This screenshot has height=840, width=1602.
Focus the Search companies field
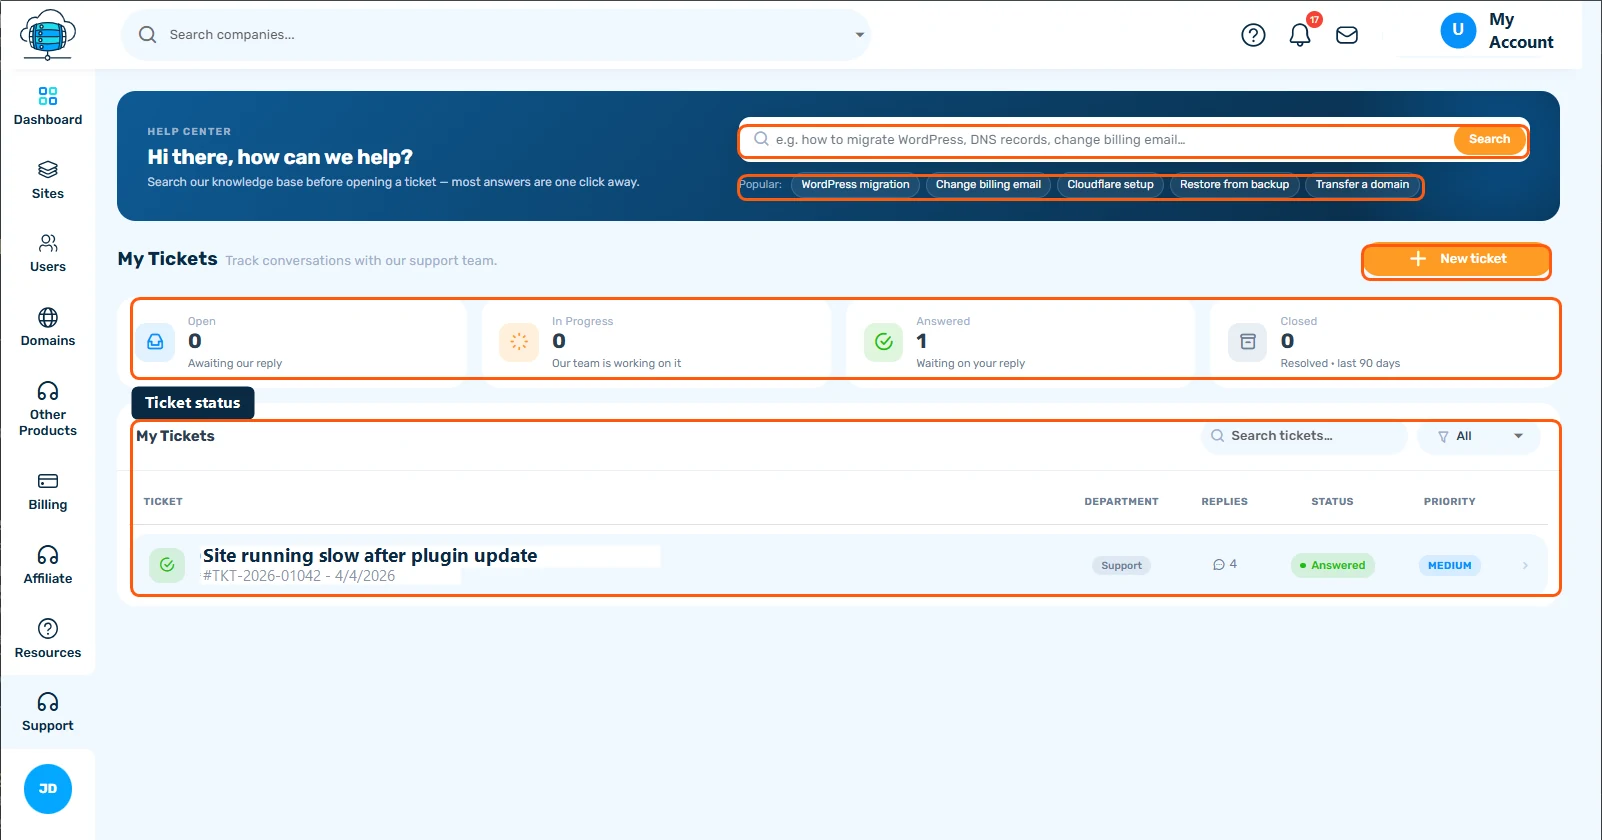click(496, 35)
